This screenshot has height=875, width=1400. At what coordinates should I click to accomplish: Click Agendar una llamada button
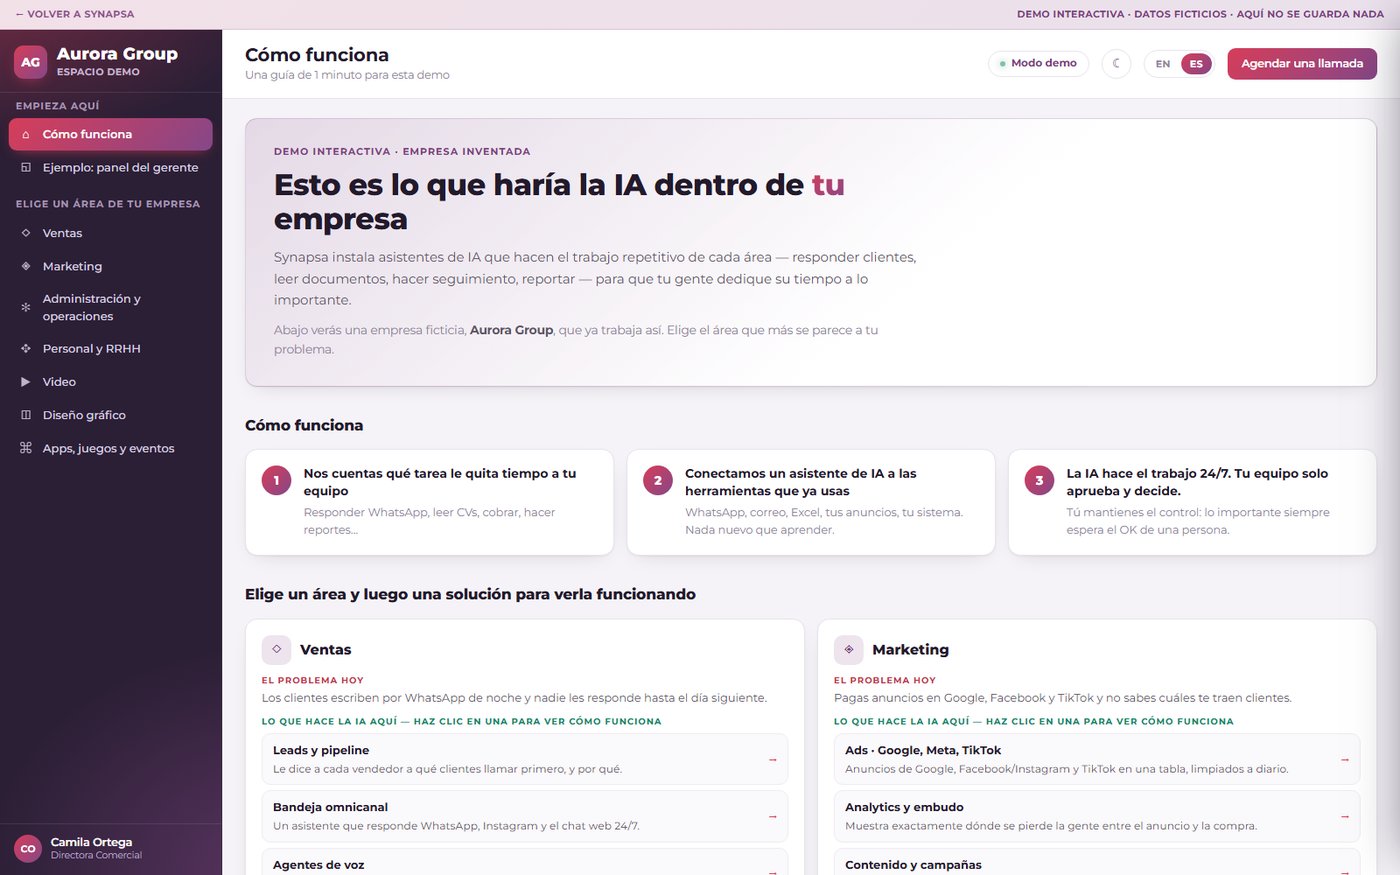[x=1302, y=63]
